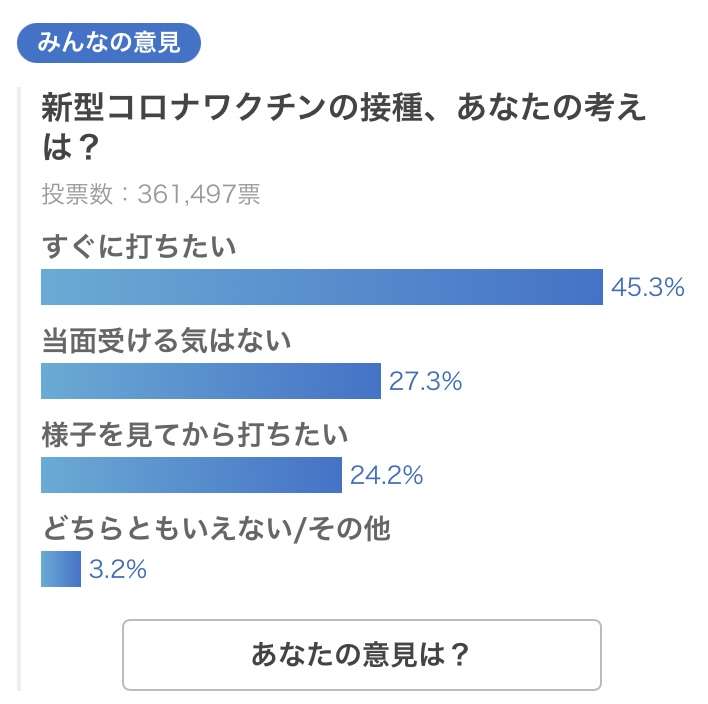Click the vote count 361,497票
Viewport: 708px width, 704px height.
199,194
